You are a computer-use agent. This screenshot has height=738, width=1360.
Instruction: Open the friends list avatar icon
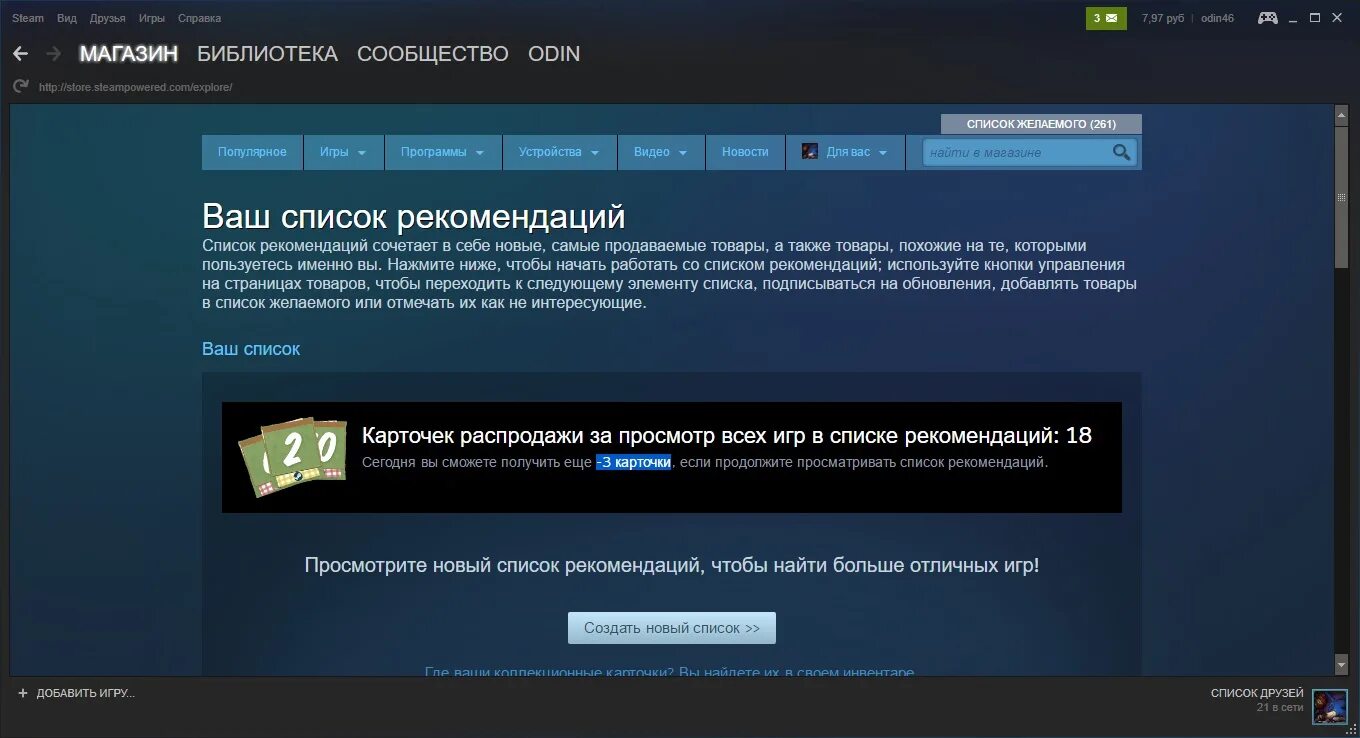pos(1329,706)
